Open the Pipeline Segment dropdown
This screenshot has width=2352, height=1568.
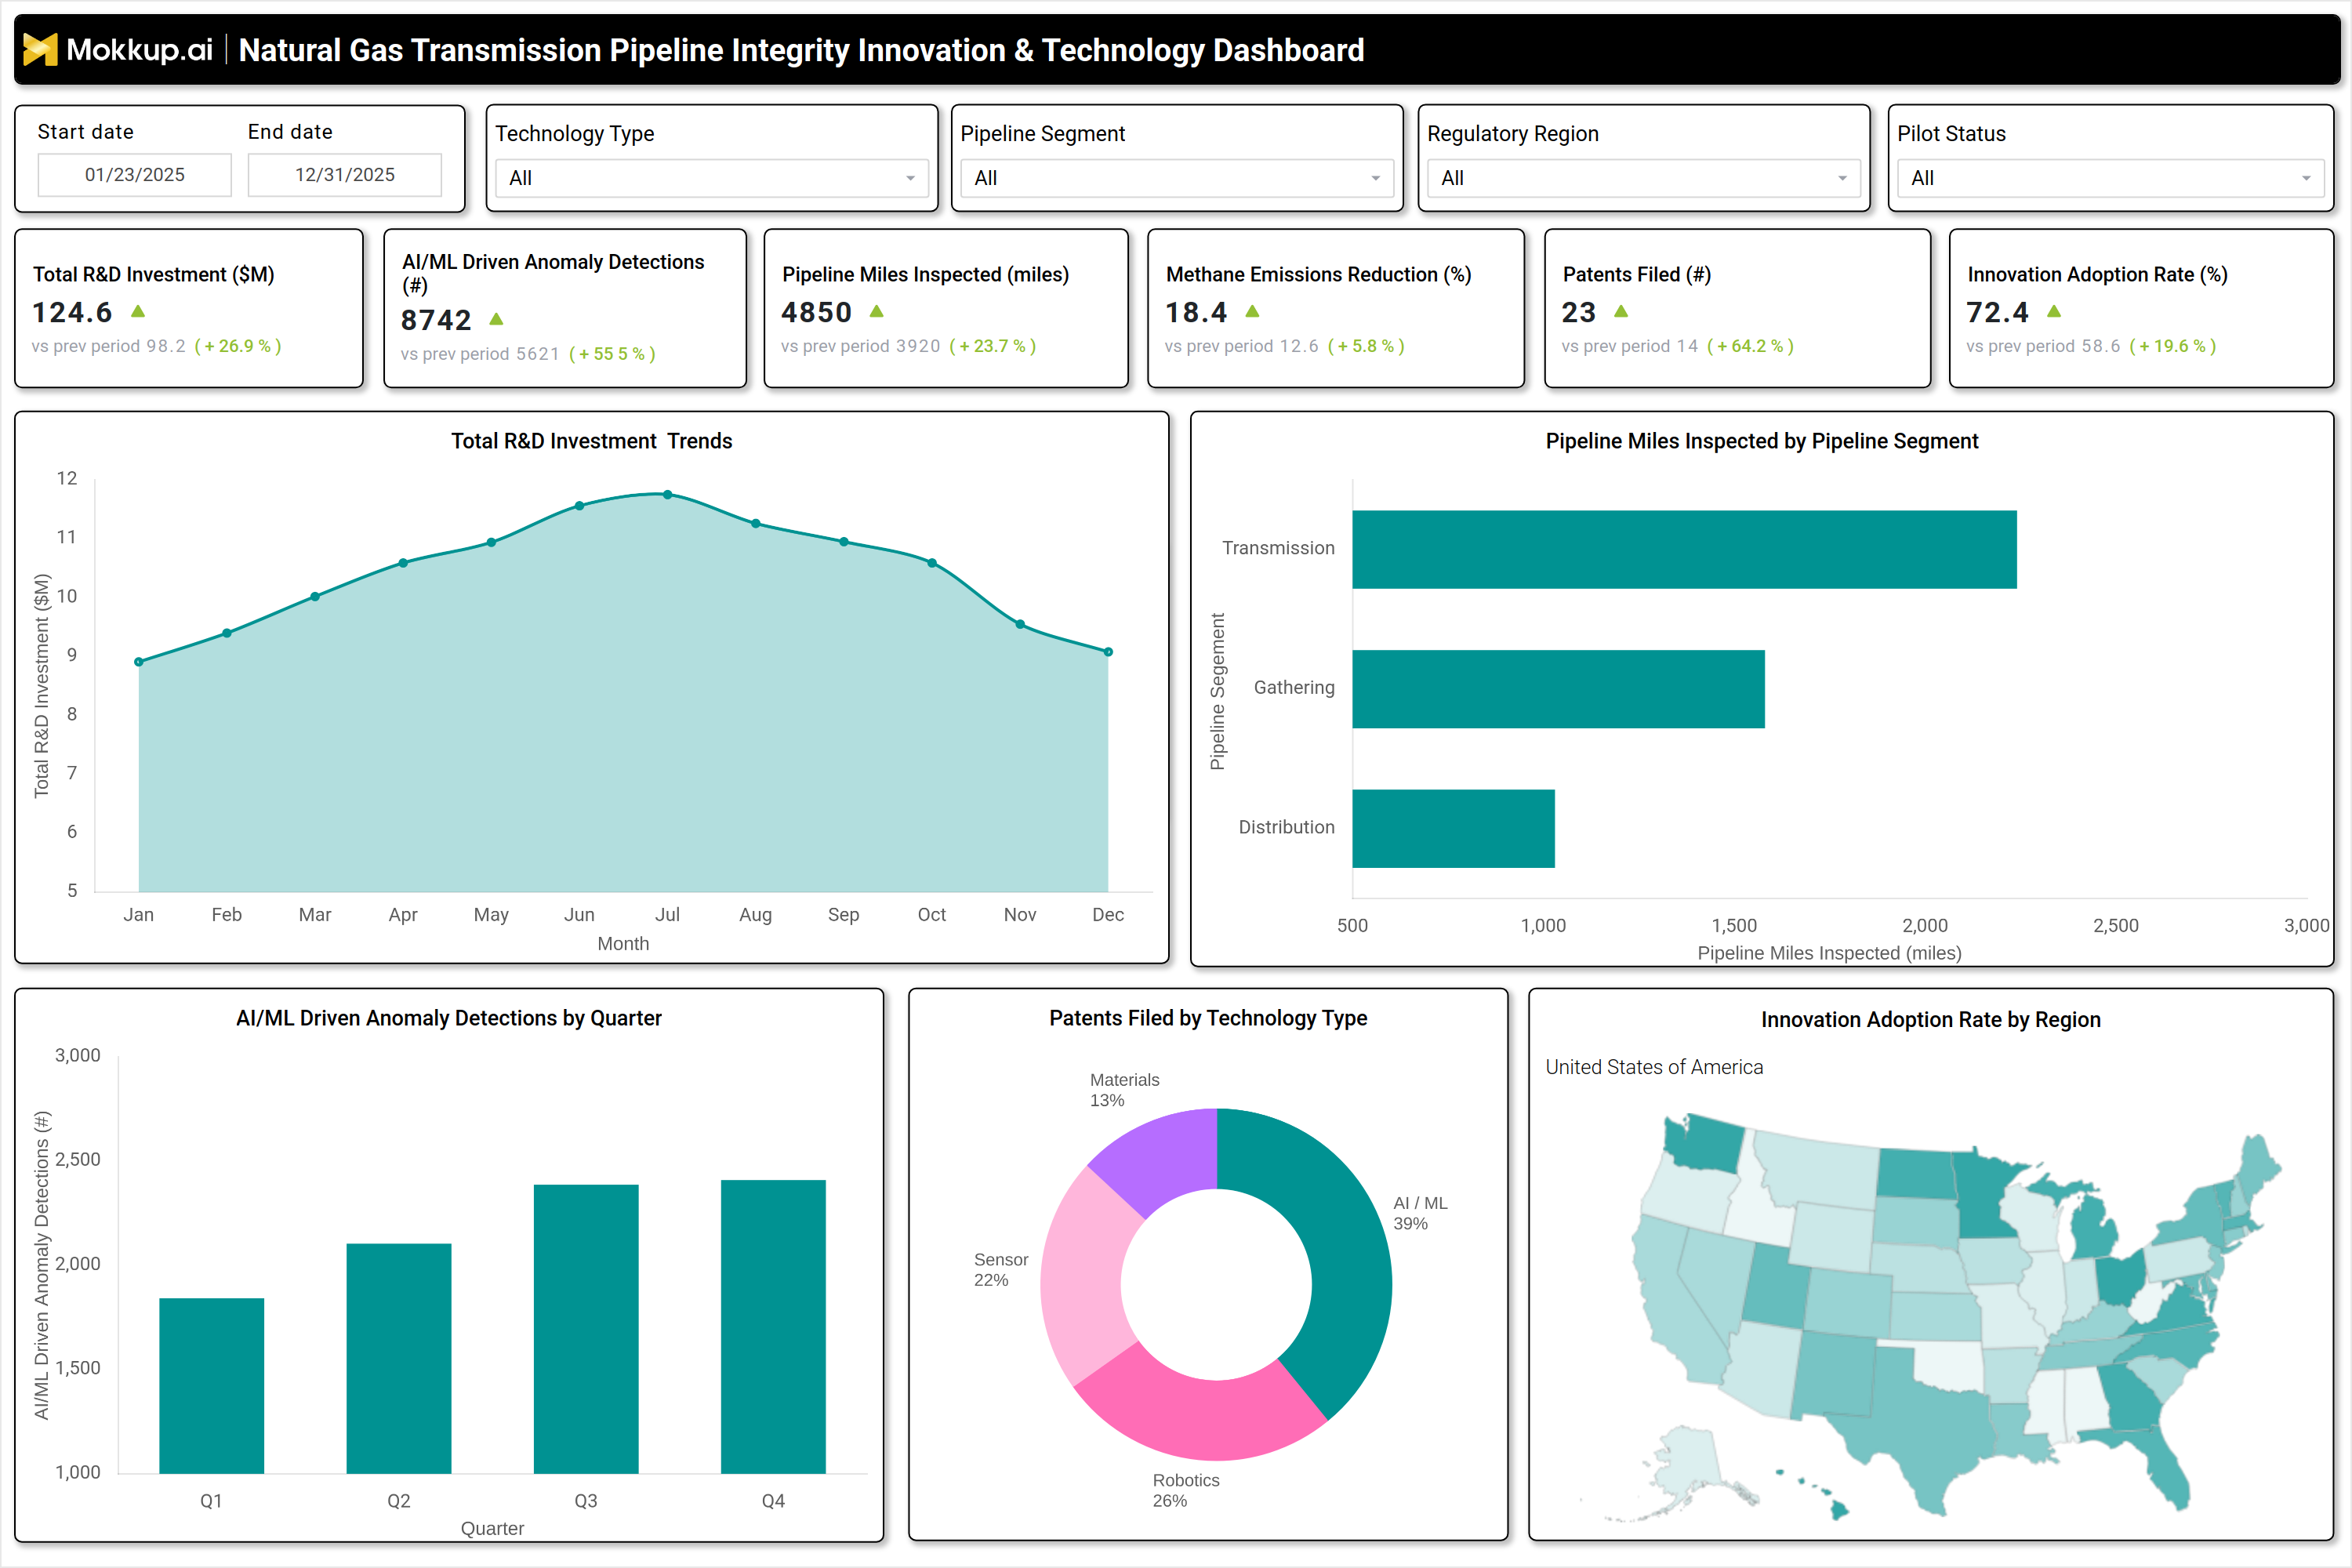pyautogui.click(x=1177, y=178)
